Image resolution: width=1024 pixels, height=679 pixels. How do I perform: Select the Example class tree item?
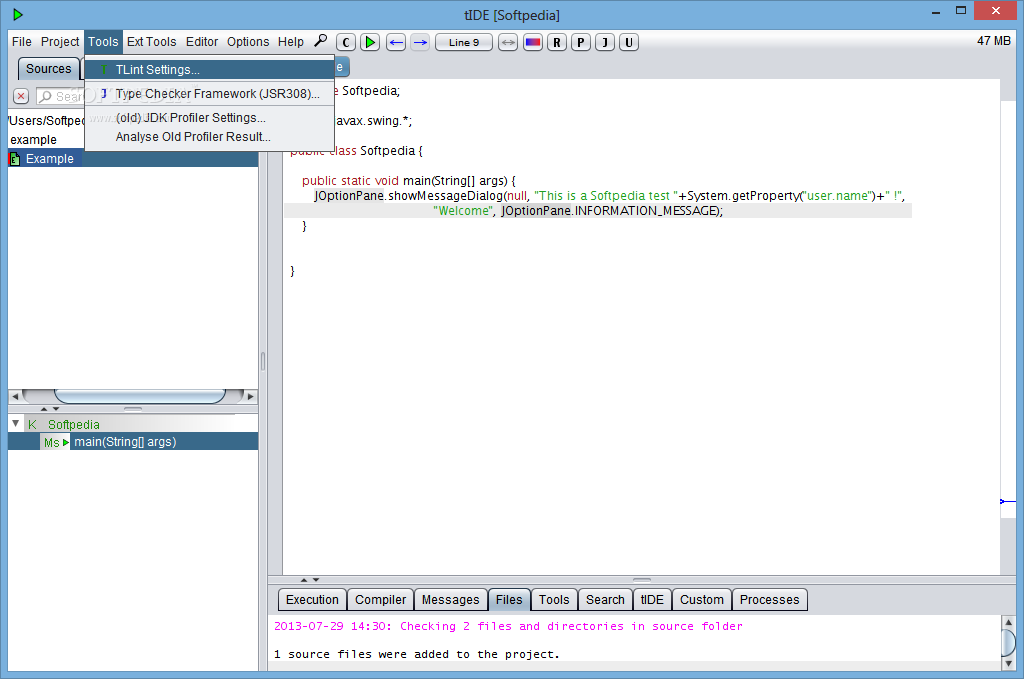pos(133,159)
